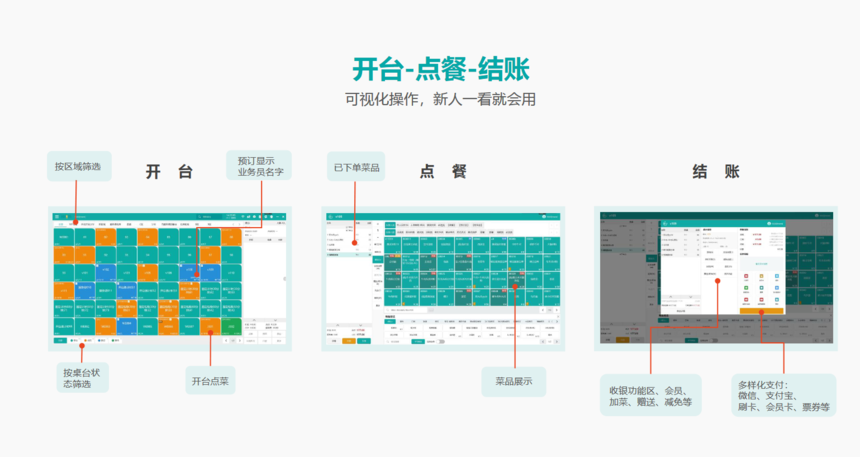Choose the middle-row teal payment icon in 结账
This screenshot has width=860, height=457.
[x=762, y=287]
